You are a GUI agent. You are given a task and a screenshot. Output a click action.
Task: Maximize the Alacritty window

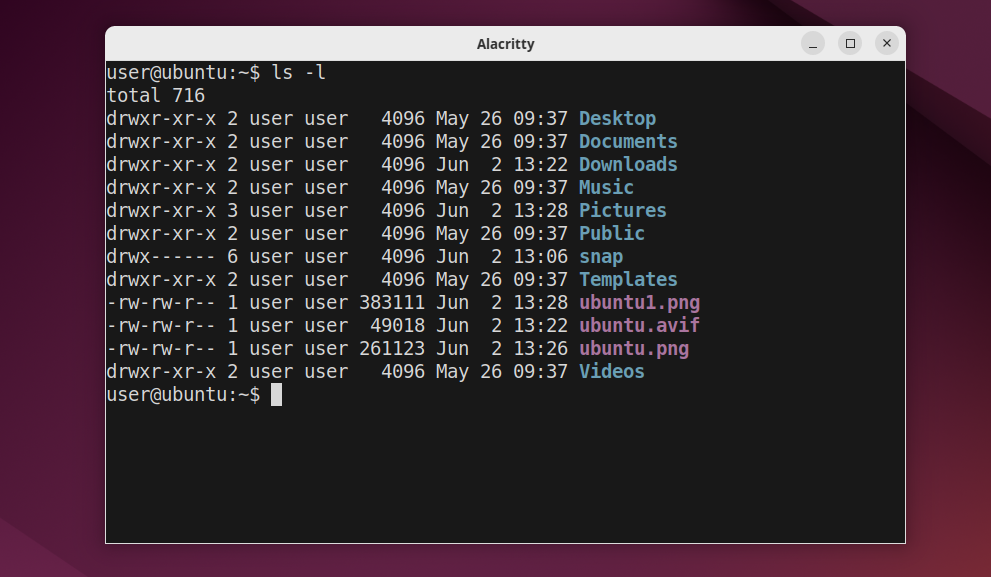tap(850, 44)
